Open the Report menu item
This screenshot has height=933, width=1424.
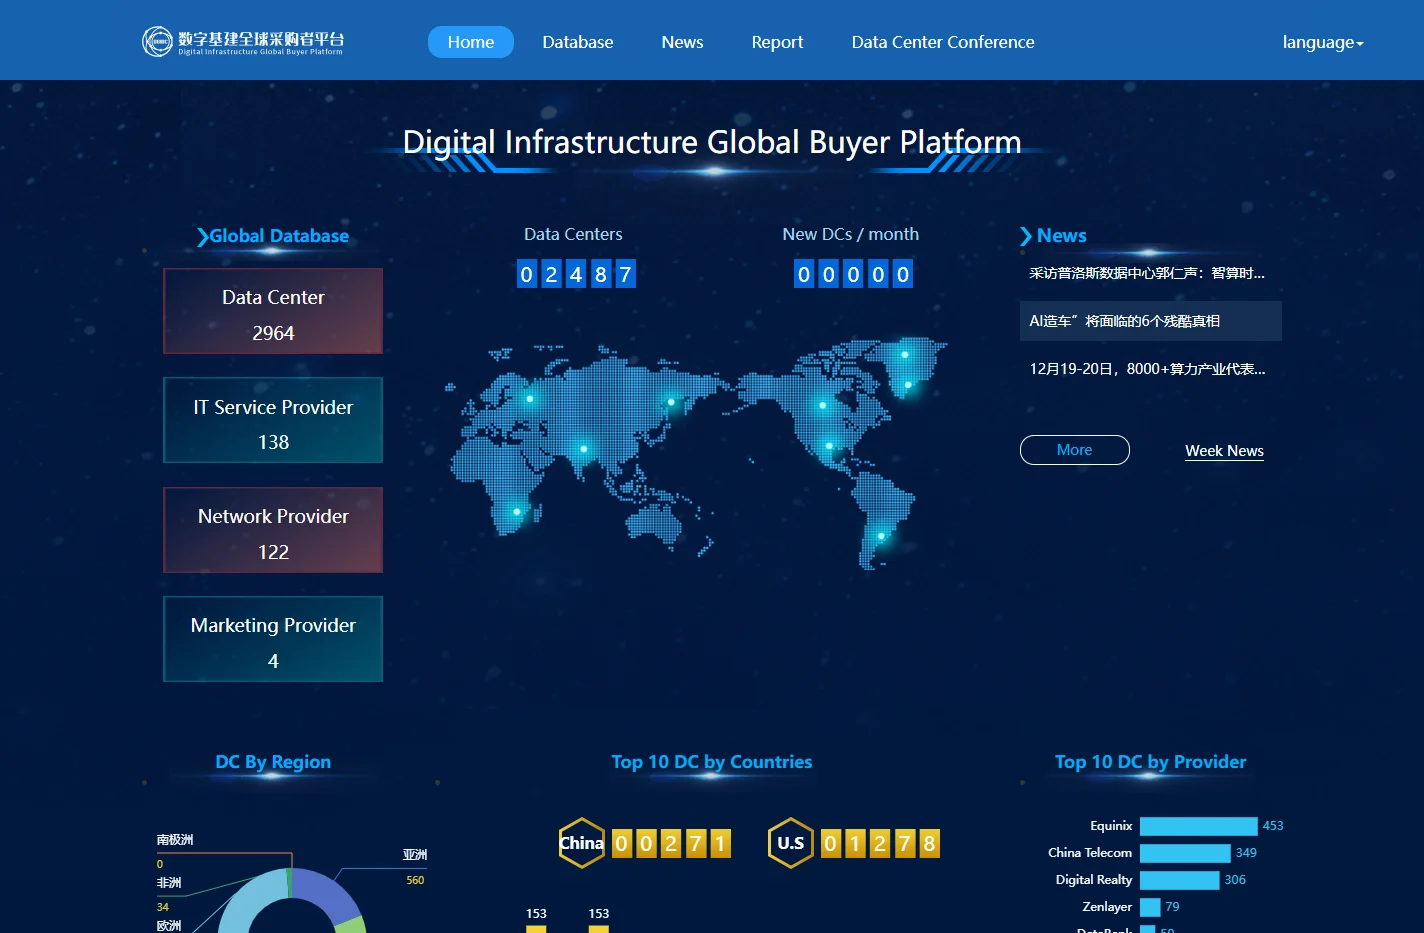pyautogui.click(x=777, y=42)
